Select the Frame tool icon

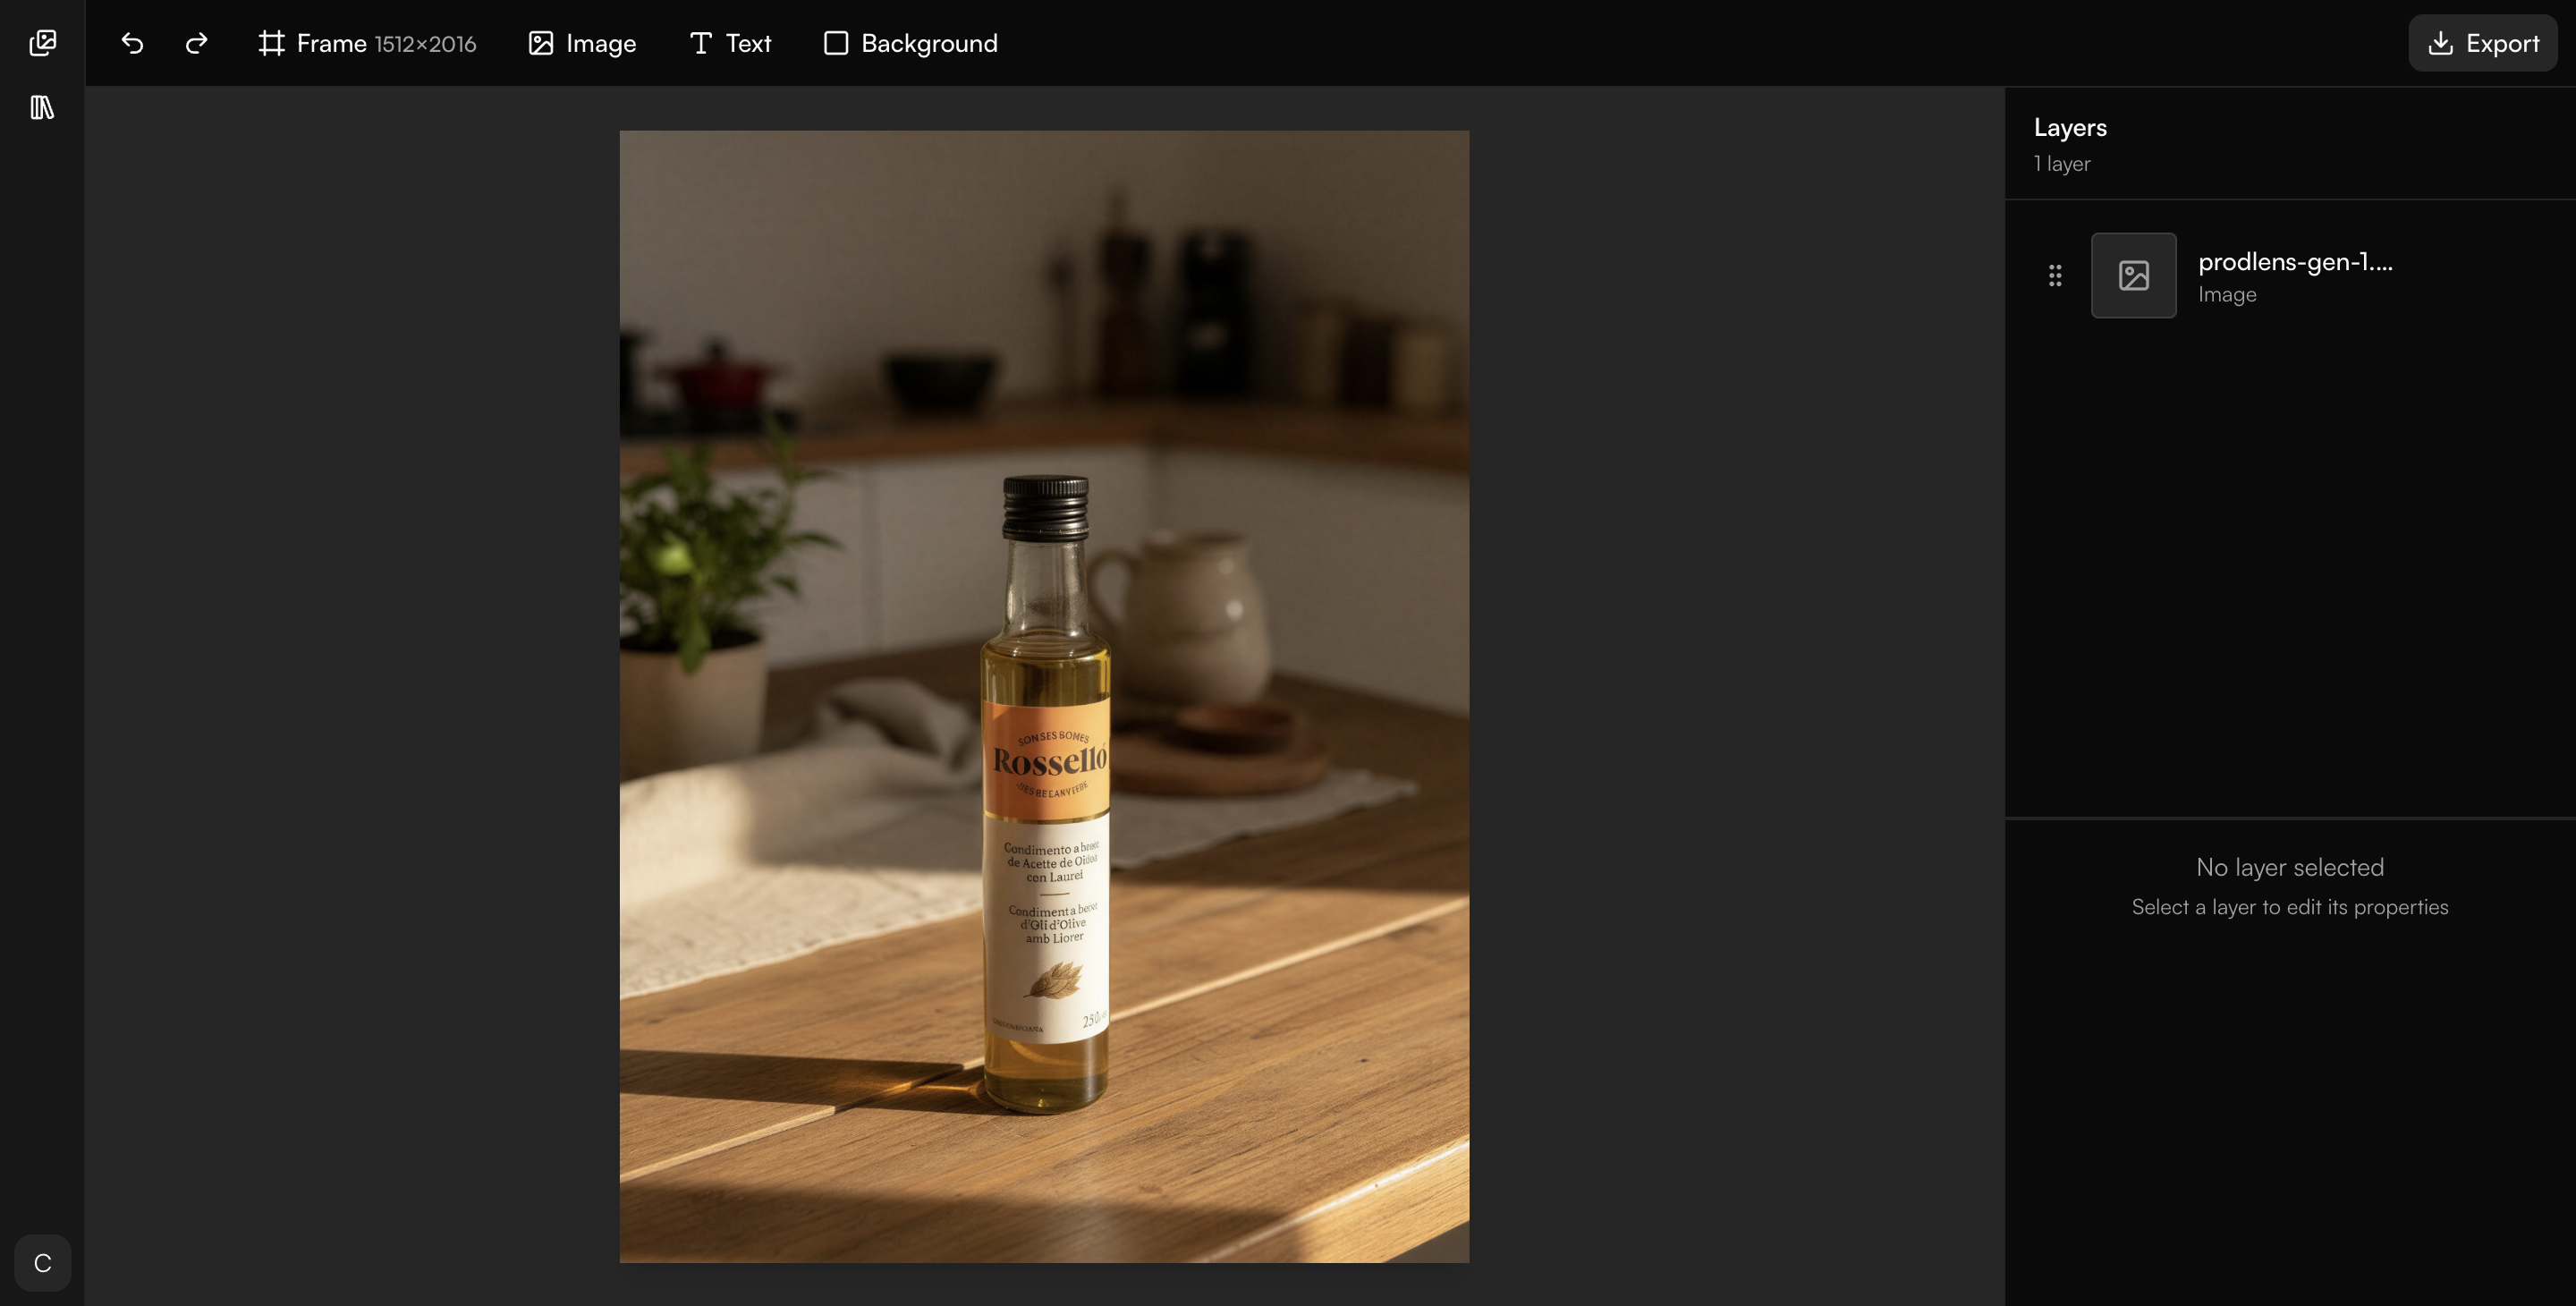click(x=271, y=43)
